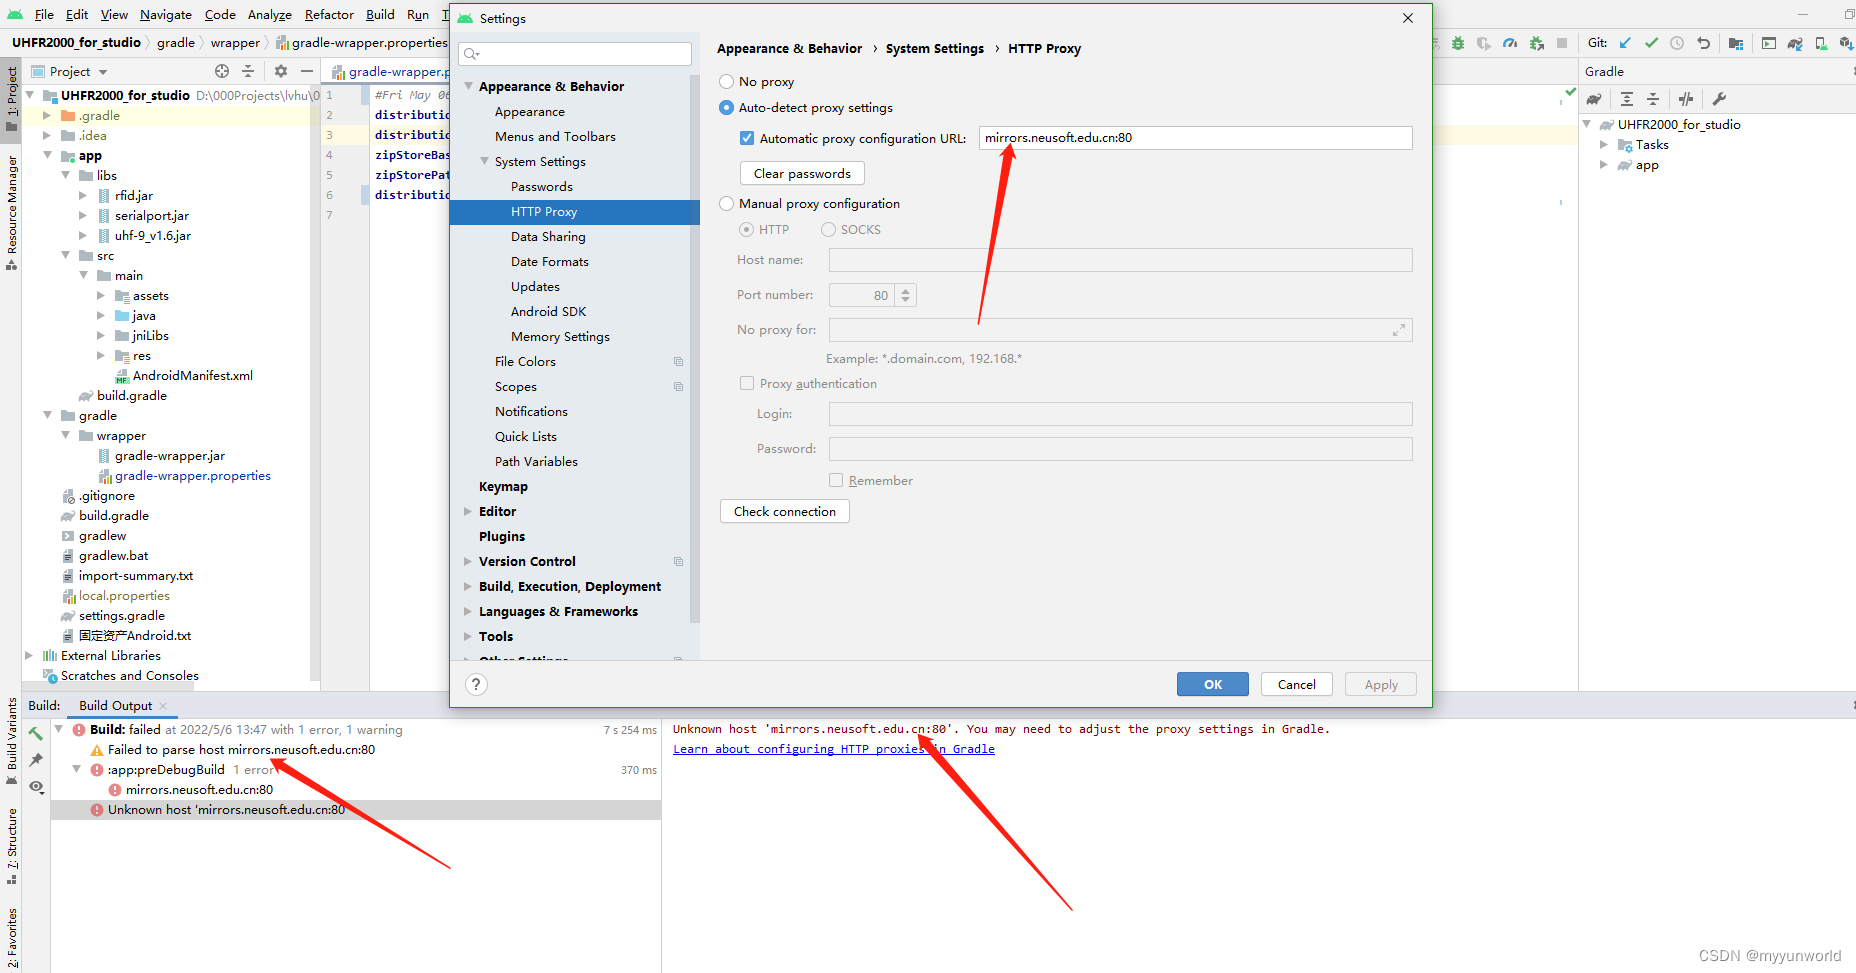Click the Port number spinner arrows
Image resolution: width=1856 pixels, height=973 pixels.
(905, 295)
